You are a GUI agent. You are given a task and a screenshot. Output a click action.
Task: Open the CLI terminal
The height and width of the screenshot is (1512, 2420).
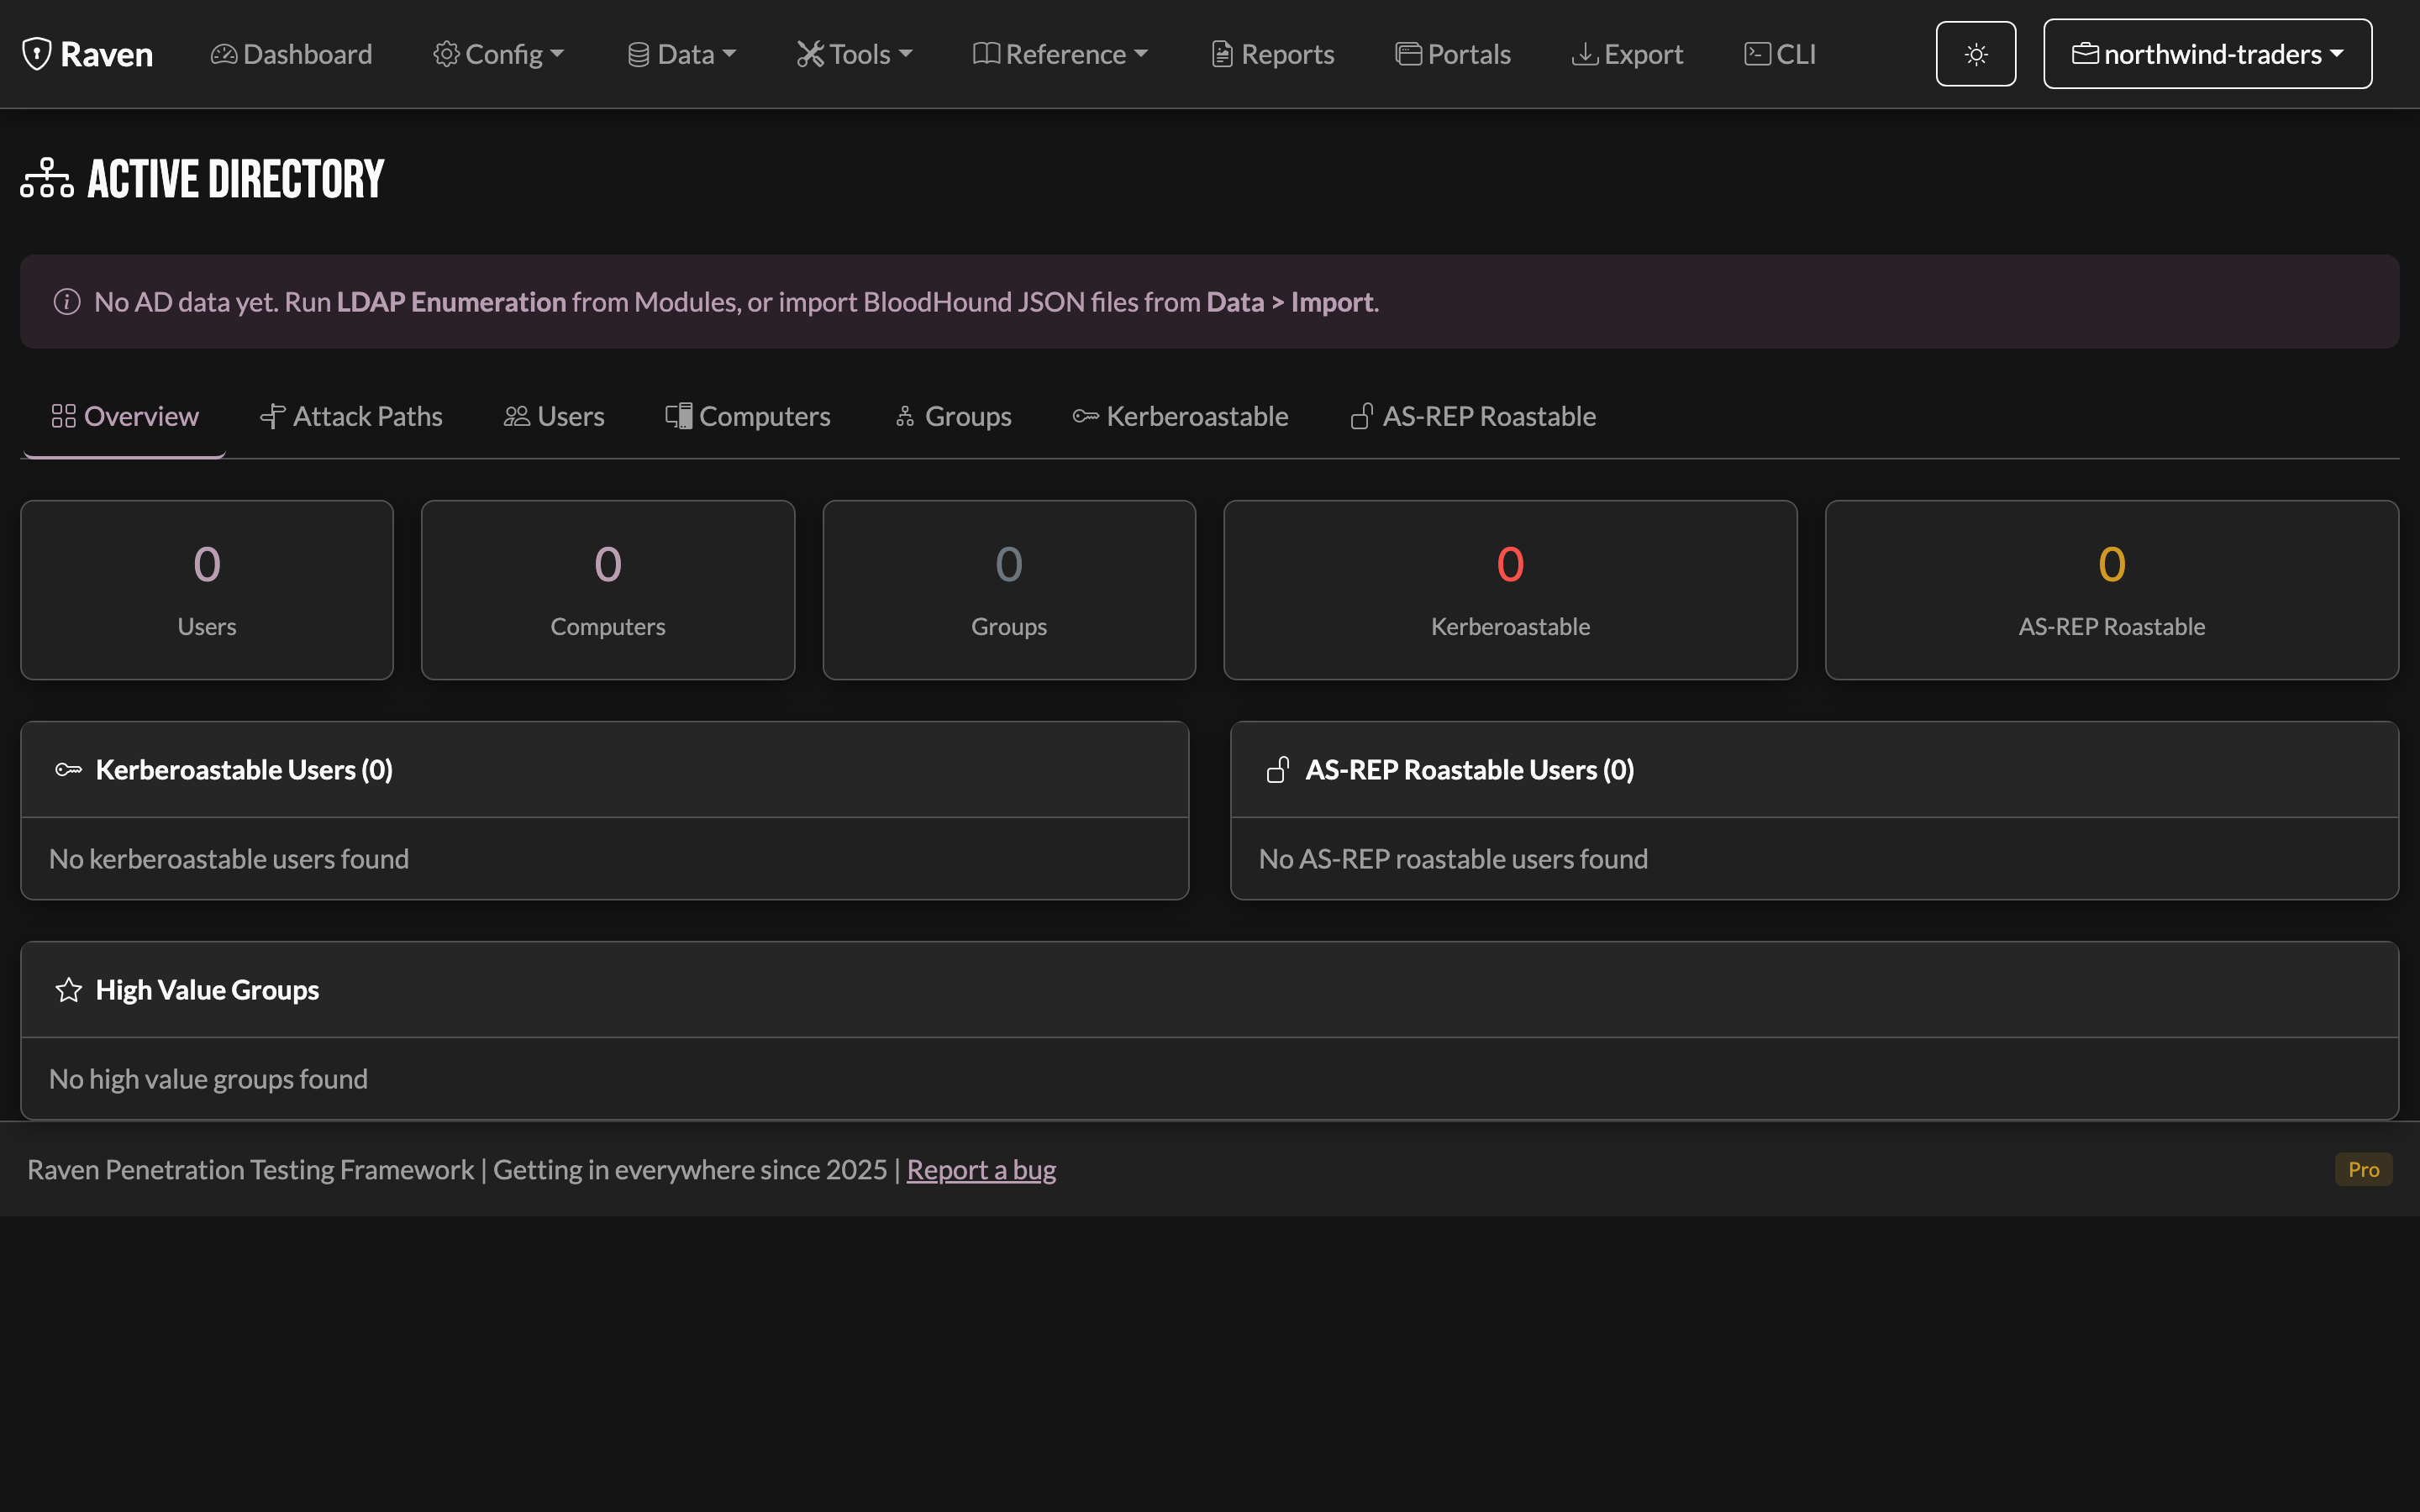1780,54
